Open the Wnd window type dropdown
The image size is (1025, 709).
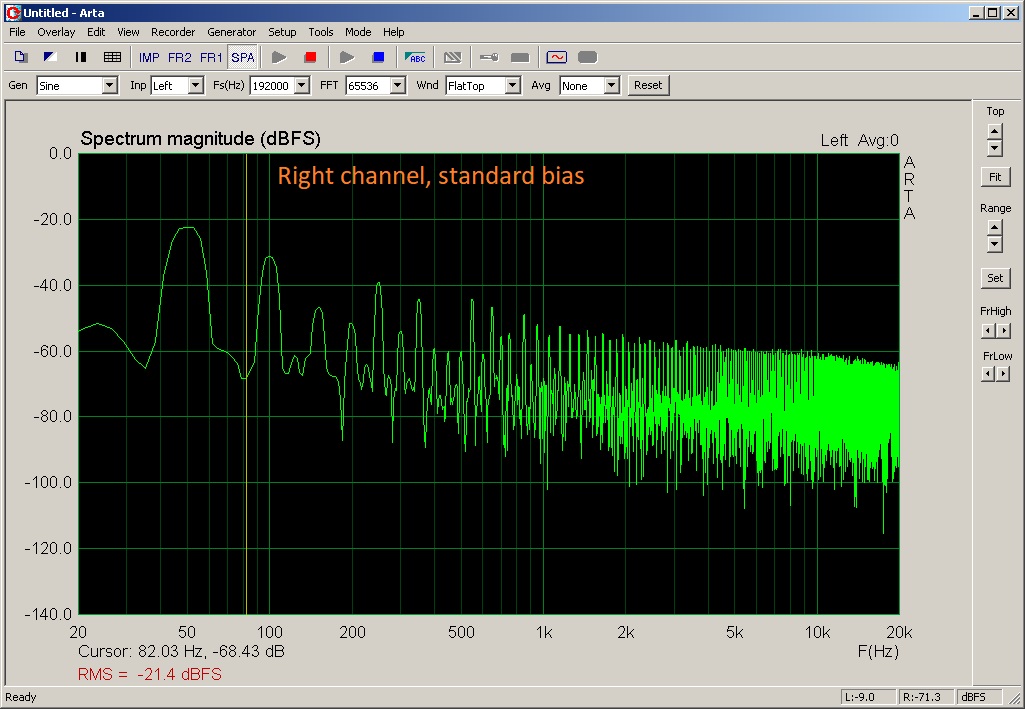tap(513, 86)
